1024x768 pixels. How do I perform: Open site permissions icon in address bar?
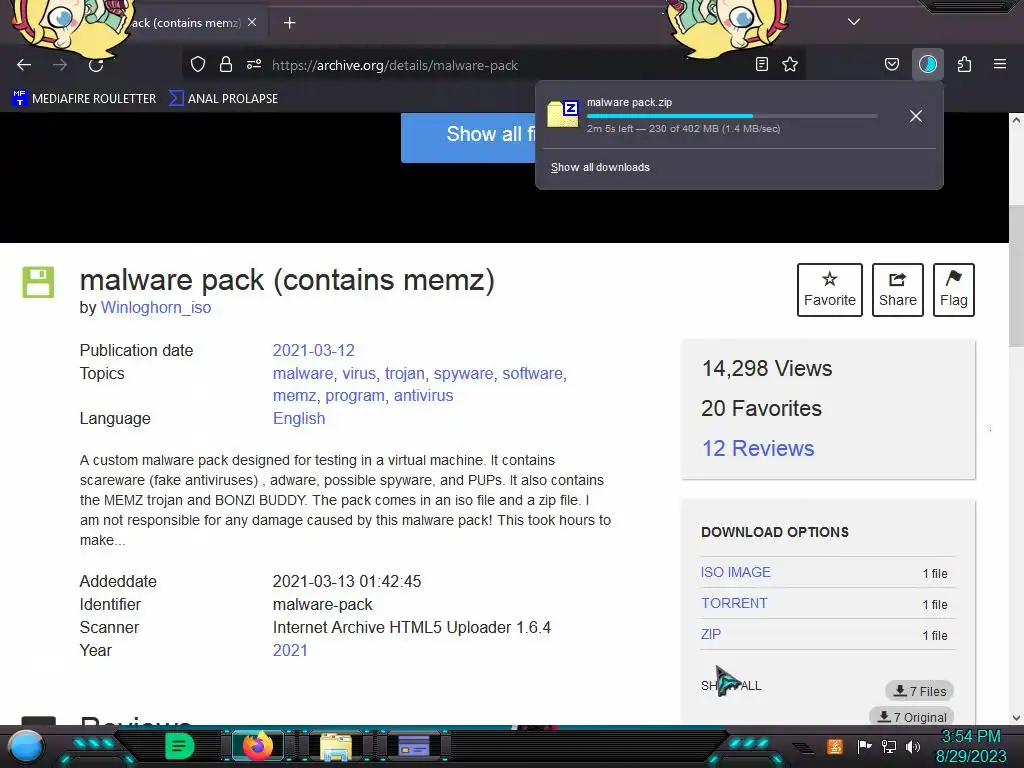254,65
